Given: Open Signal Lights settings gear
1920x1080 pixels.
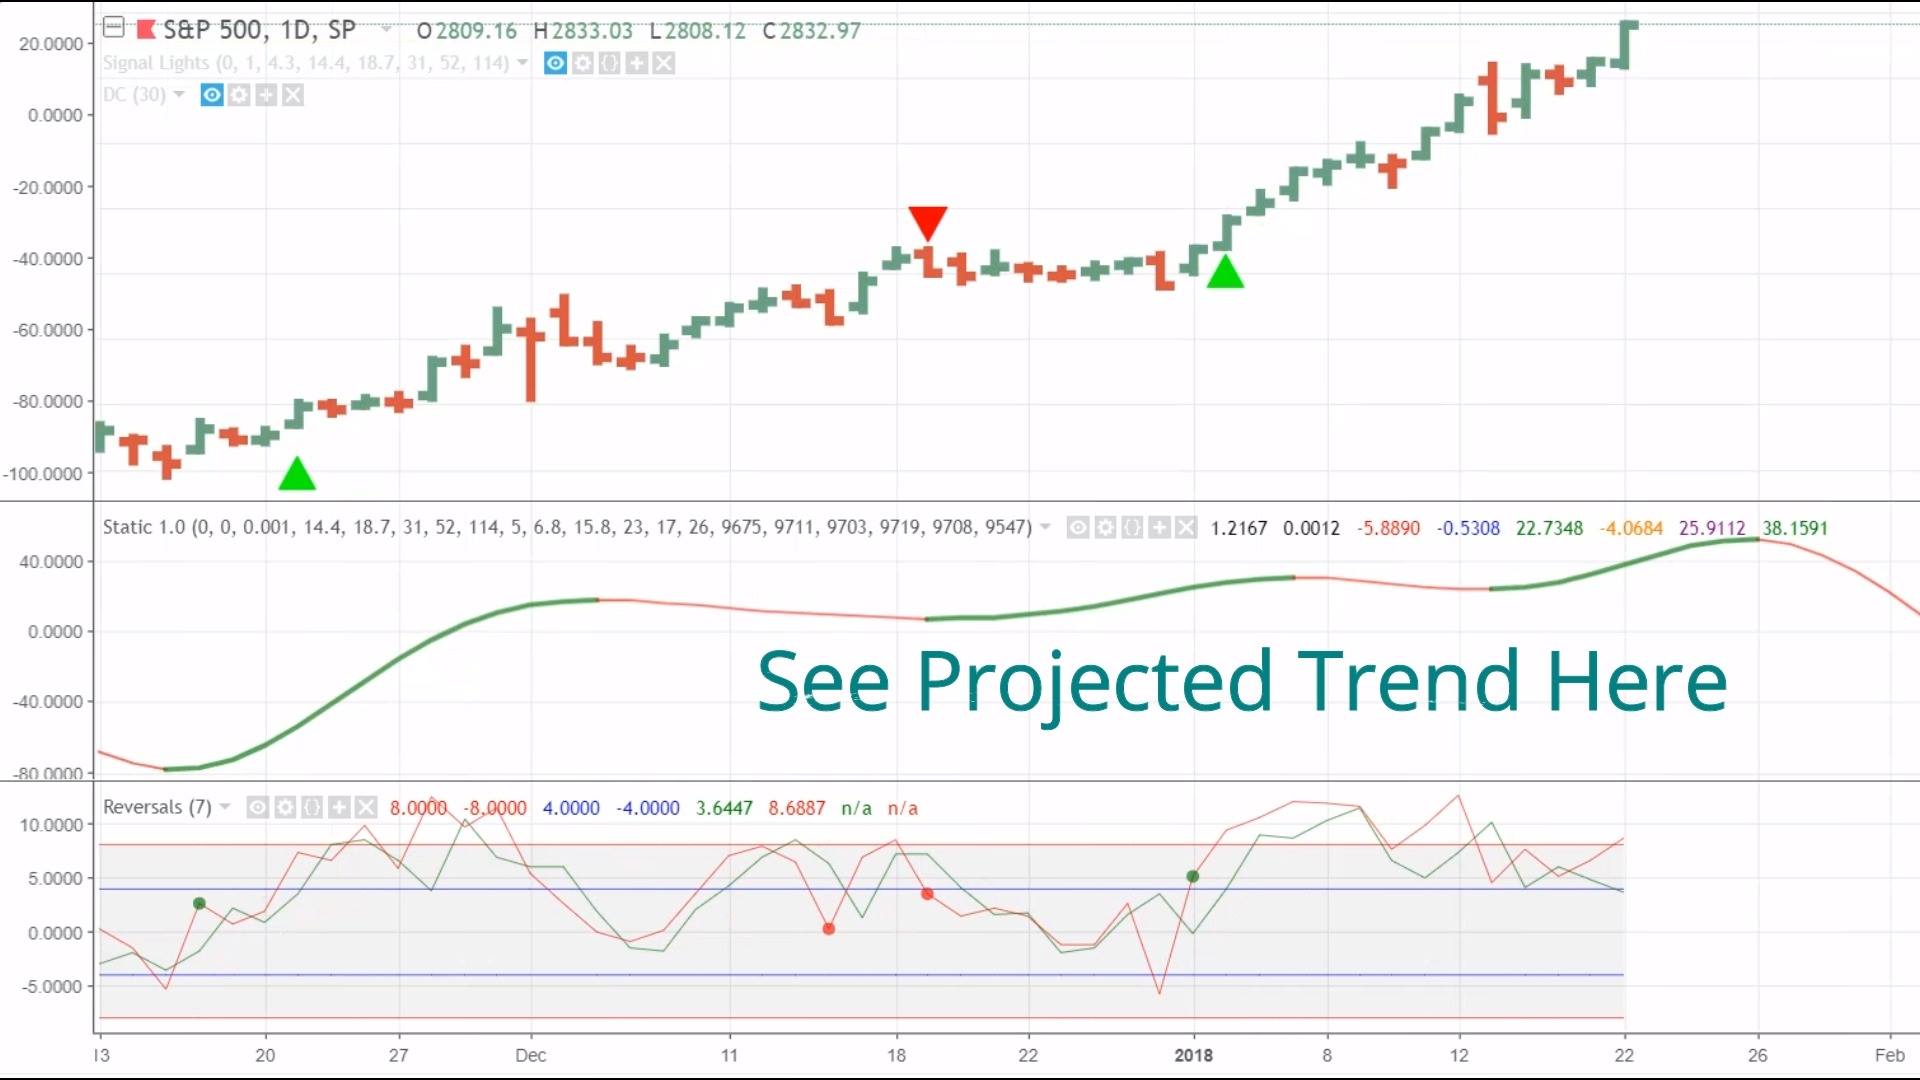Looking at the screenshot, I should 583,63.
